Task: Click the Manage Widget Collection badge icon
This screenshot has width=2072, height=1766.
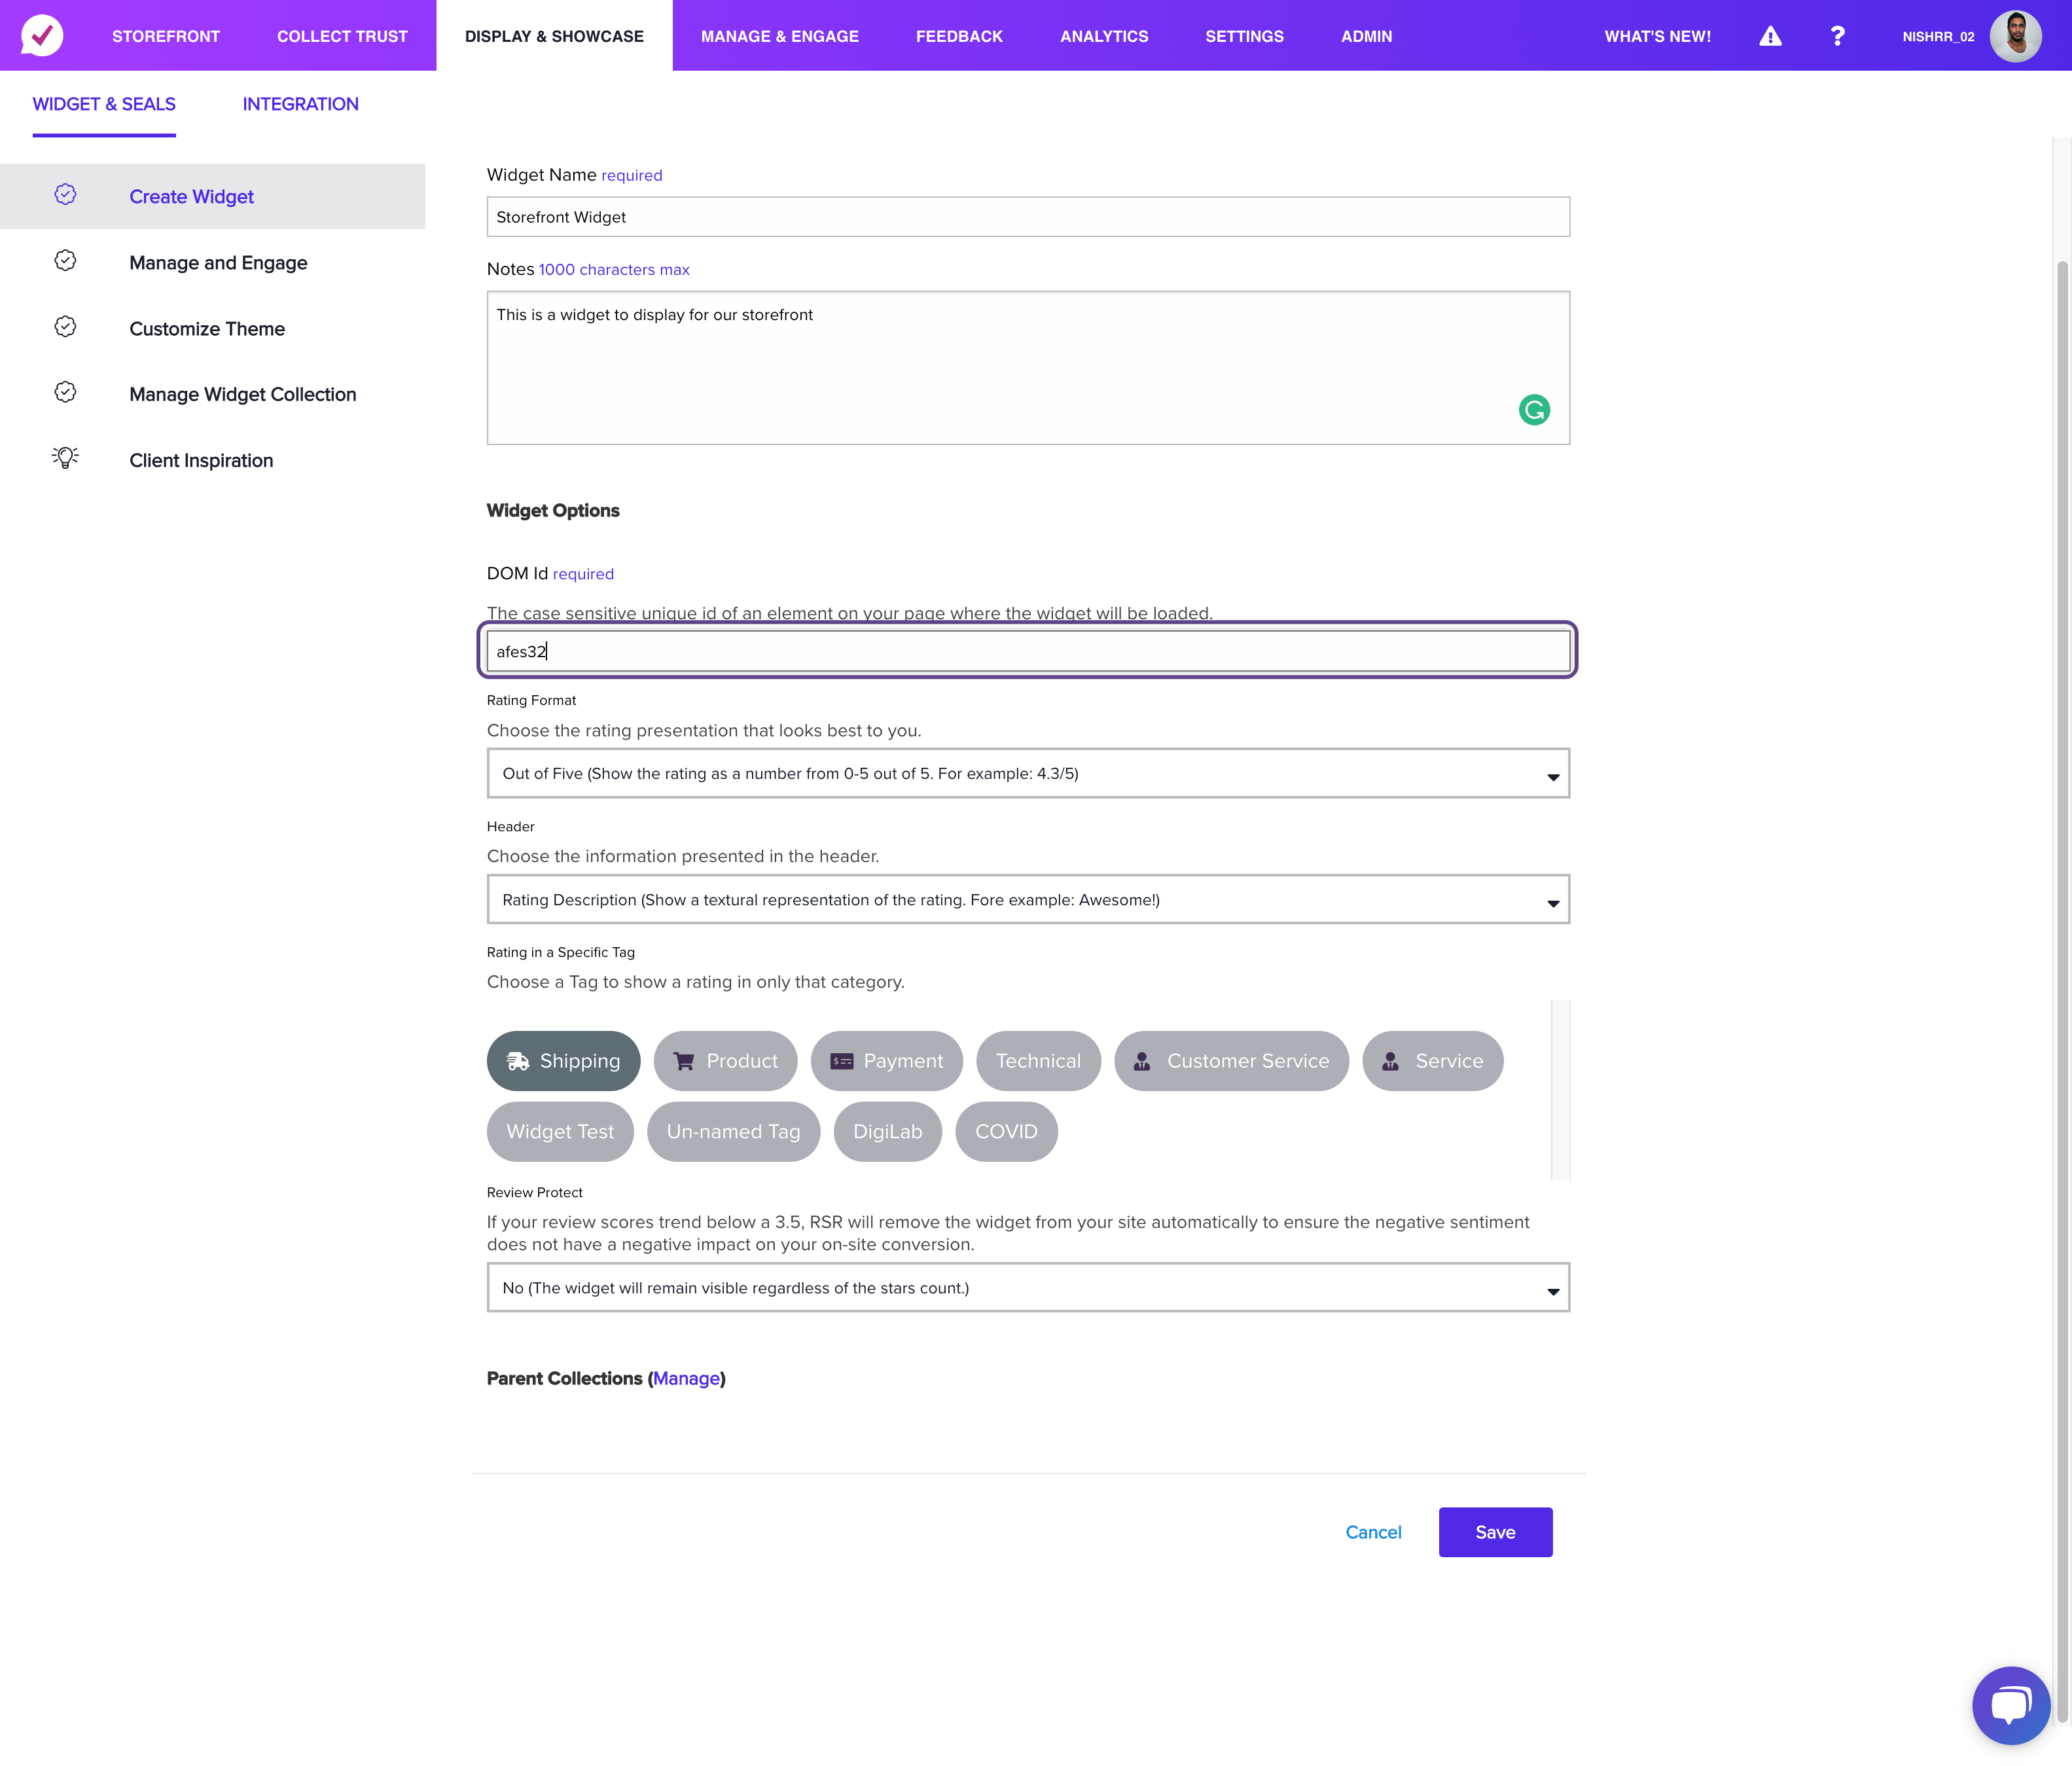Action: (65, 392)
